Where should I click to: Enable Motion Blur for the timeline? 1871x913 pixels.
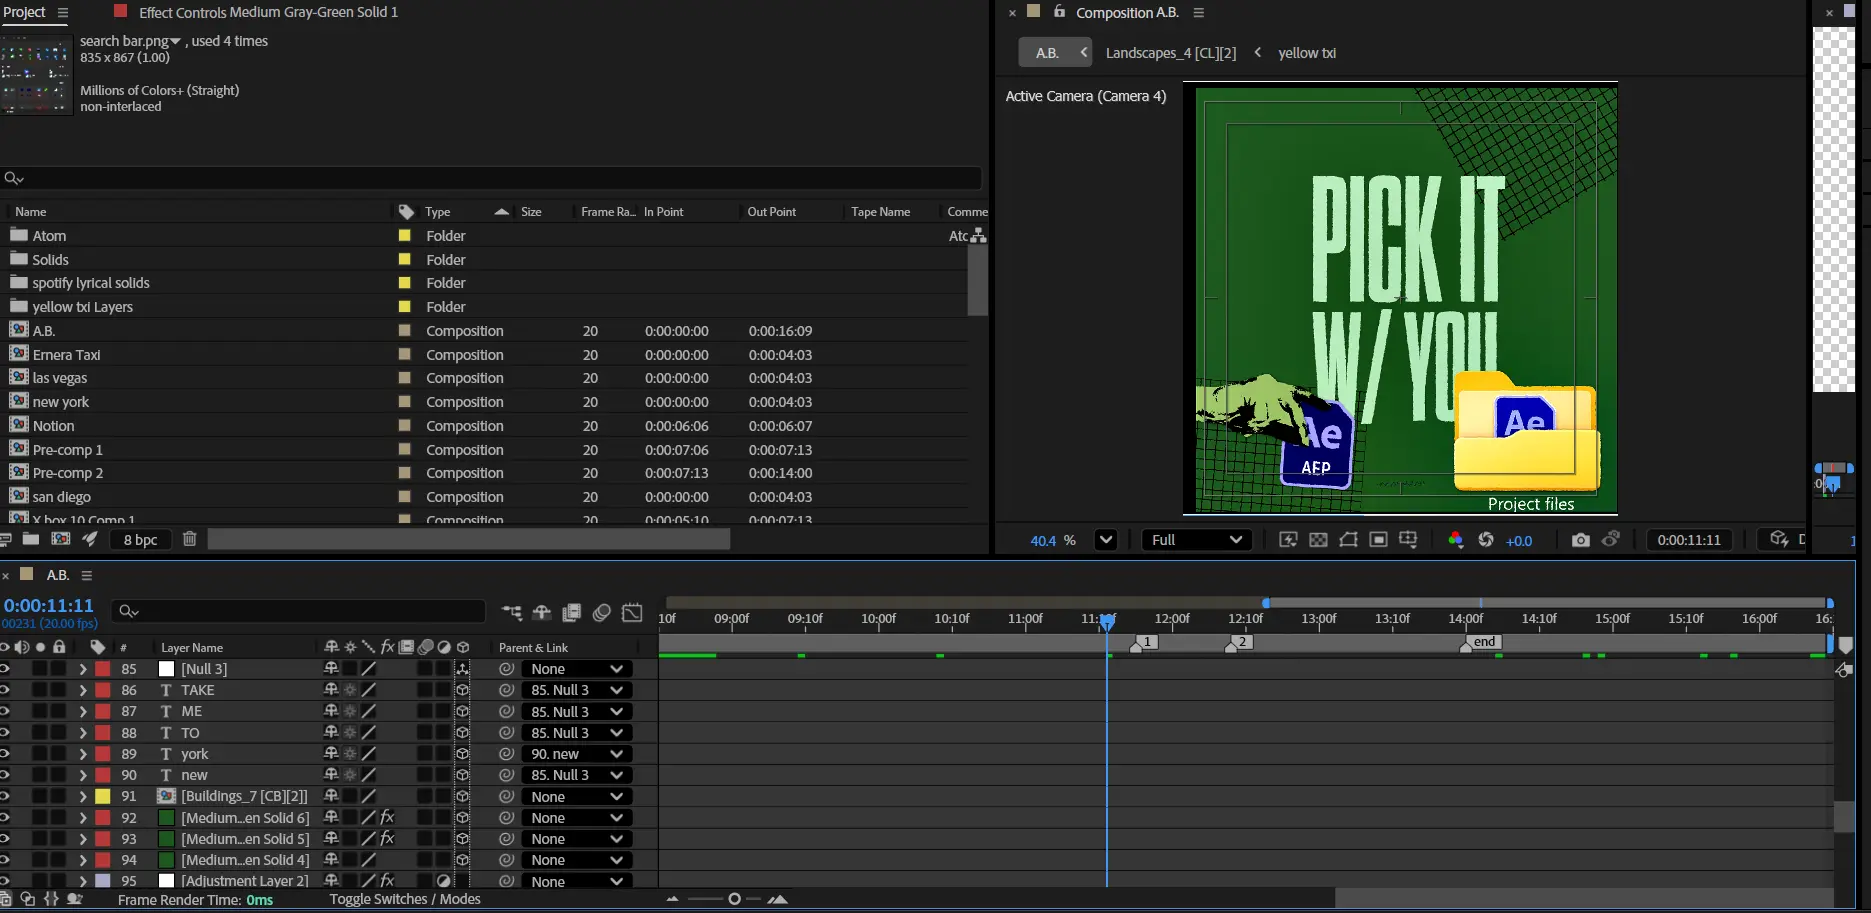[602, 613]
